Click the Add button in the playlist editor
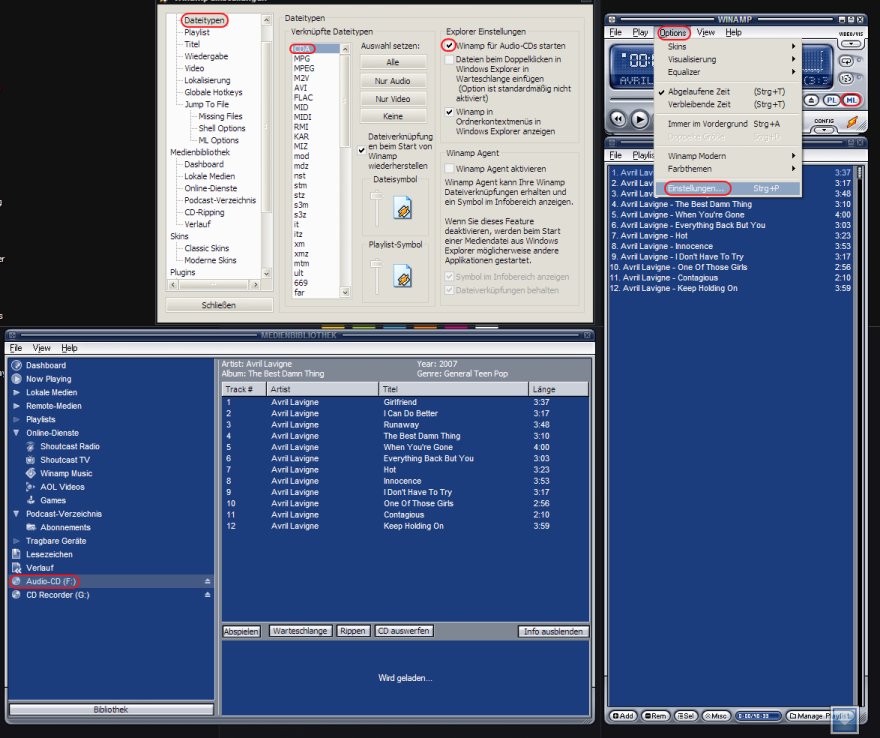Viewport: 880px width, 738px height. (623, 716)
